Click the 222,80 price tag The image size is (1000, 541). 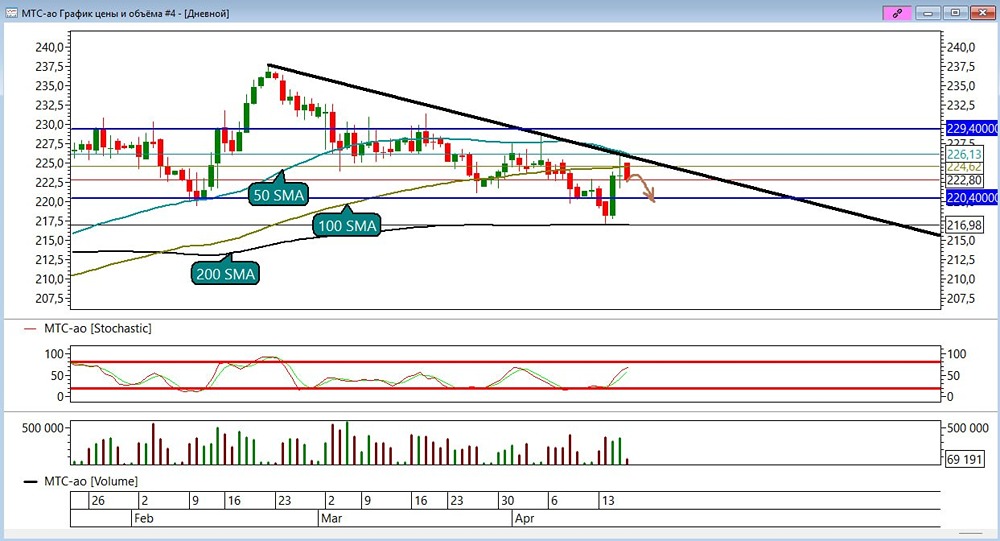click(964, 181)
